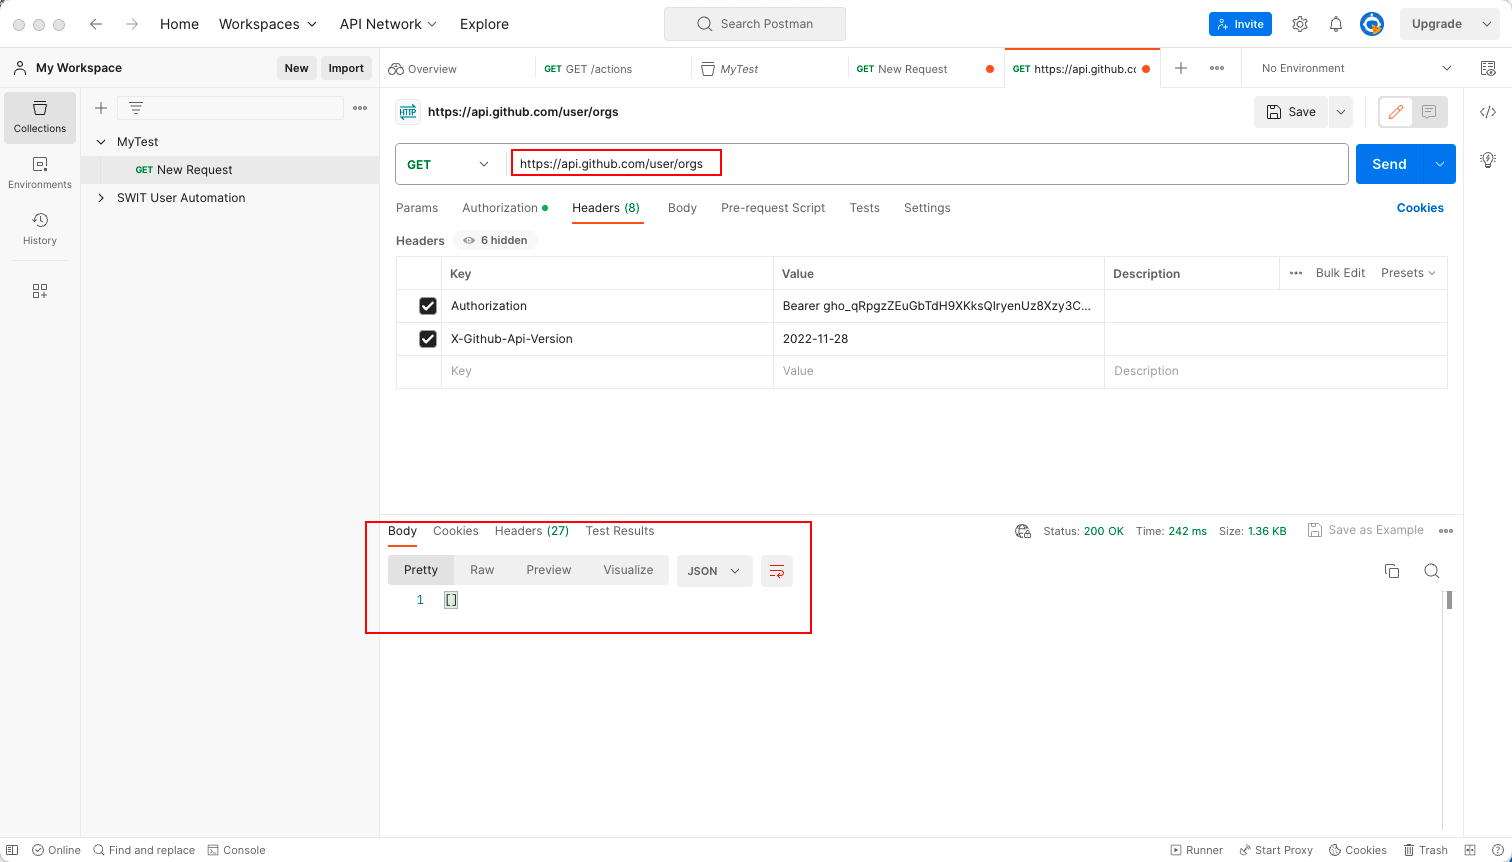Open the settings gear icon
This screenshot has width=1512, height=862.
tap(1300, 24)
